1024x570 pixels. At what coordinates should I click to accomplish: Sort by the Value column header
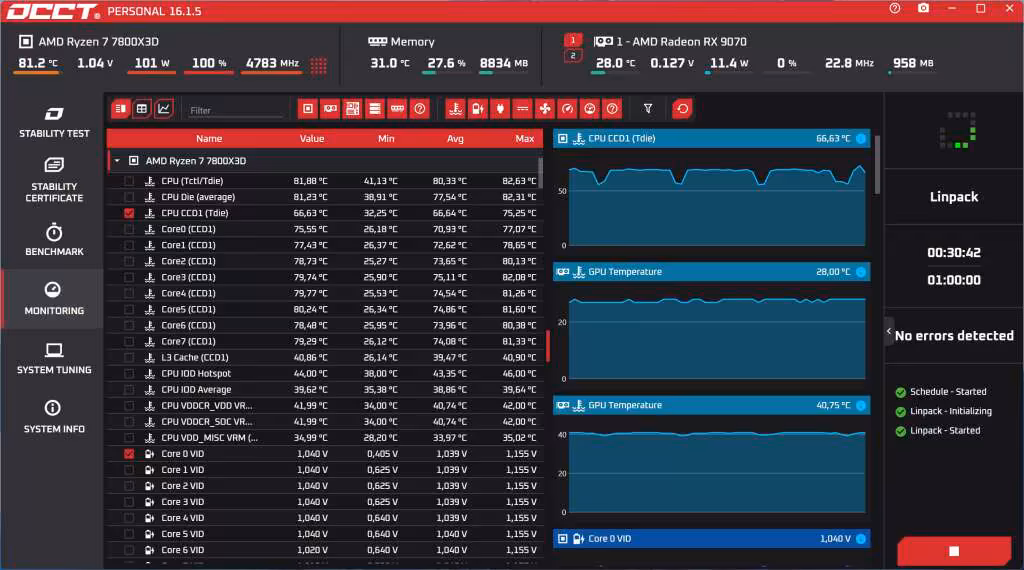click(312, 138)
